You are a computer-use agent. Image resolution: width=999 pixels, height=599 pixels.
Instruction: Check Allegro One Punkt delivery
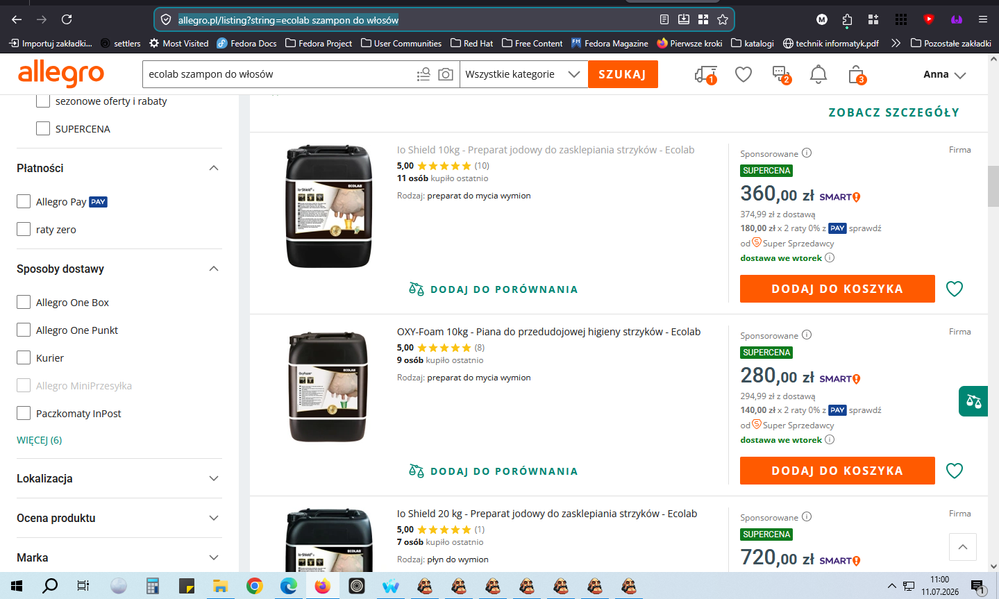tap(24, 329)
